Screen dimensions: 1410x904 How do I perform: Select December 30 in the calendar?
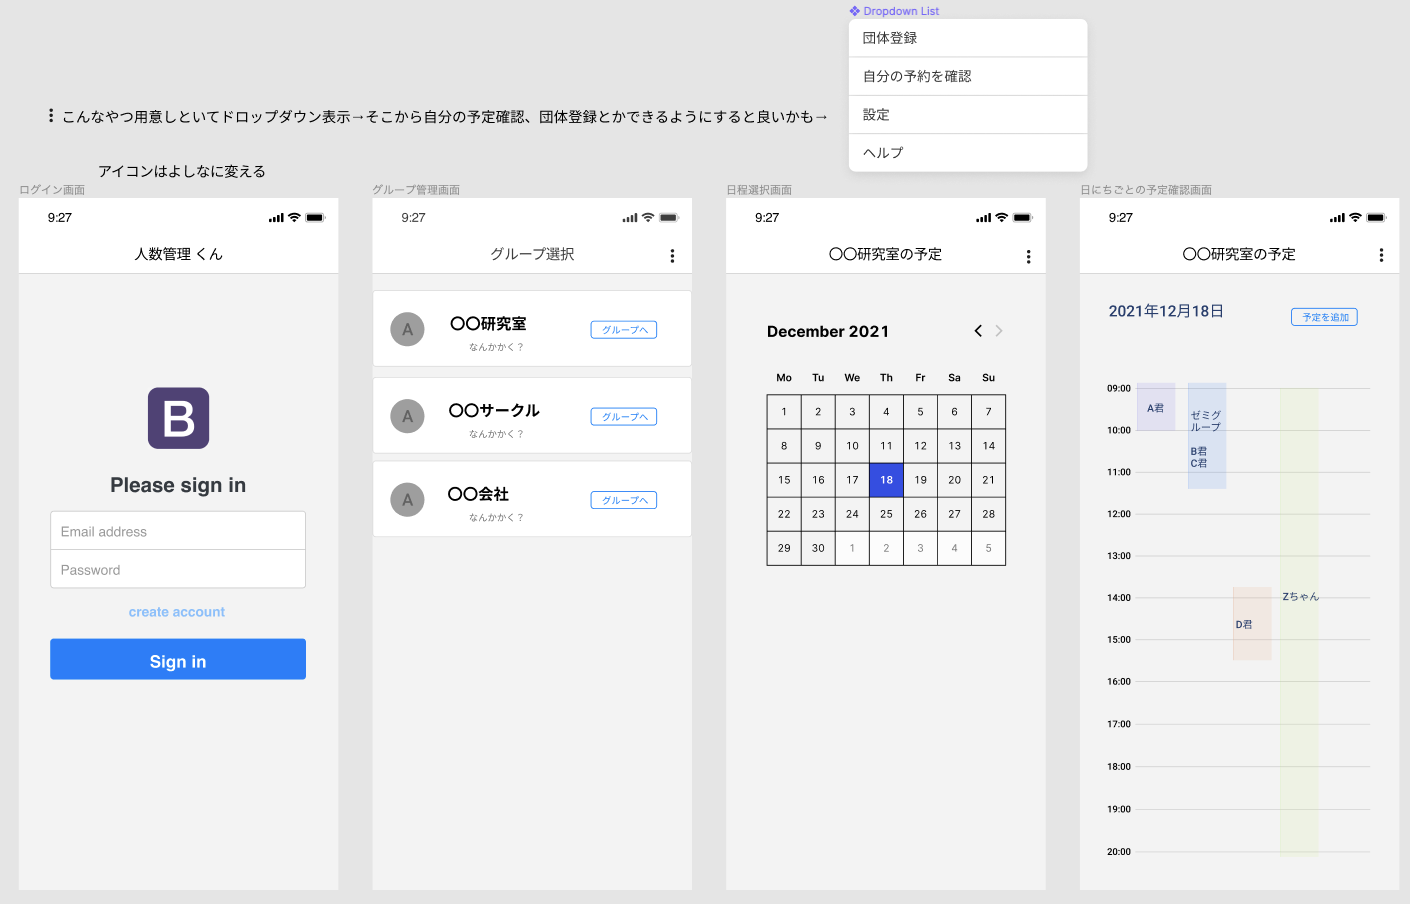(x=818, y=548)
